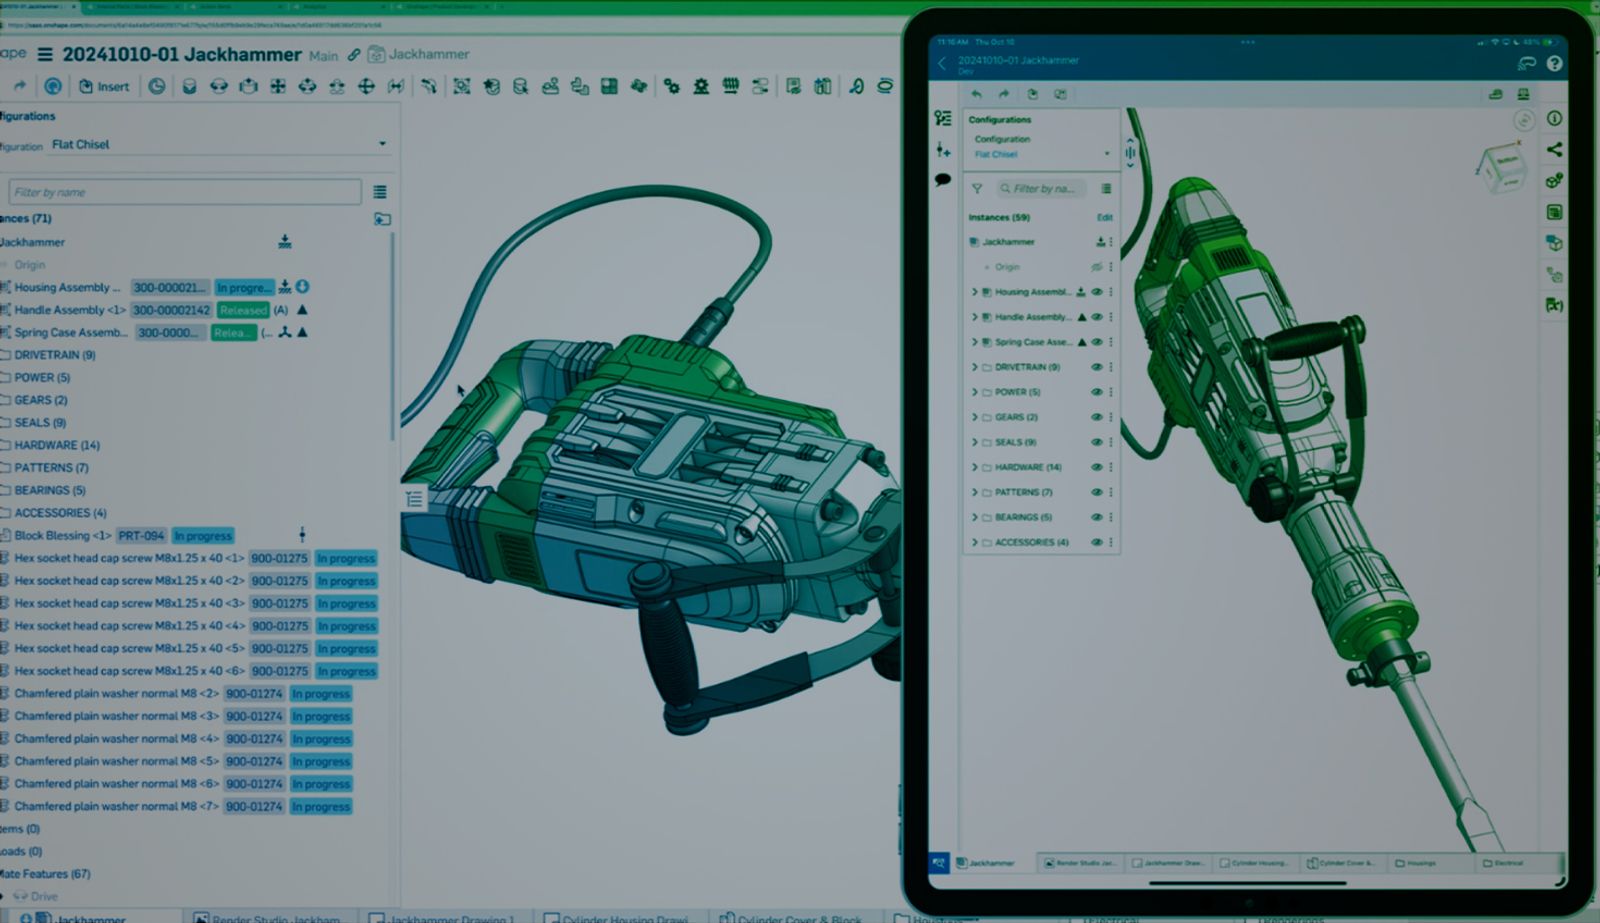Screen dimensions: 1600x923
Task: Open the share icon in tablet right sidebar
Action: 1554,149
